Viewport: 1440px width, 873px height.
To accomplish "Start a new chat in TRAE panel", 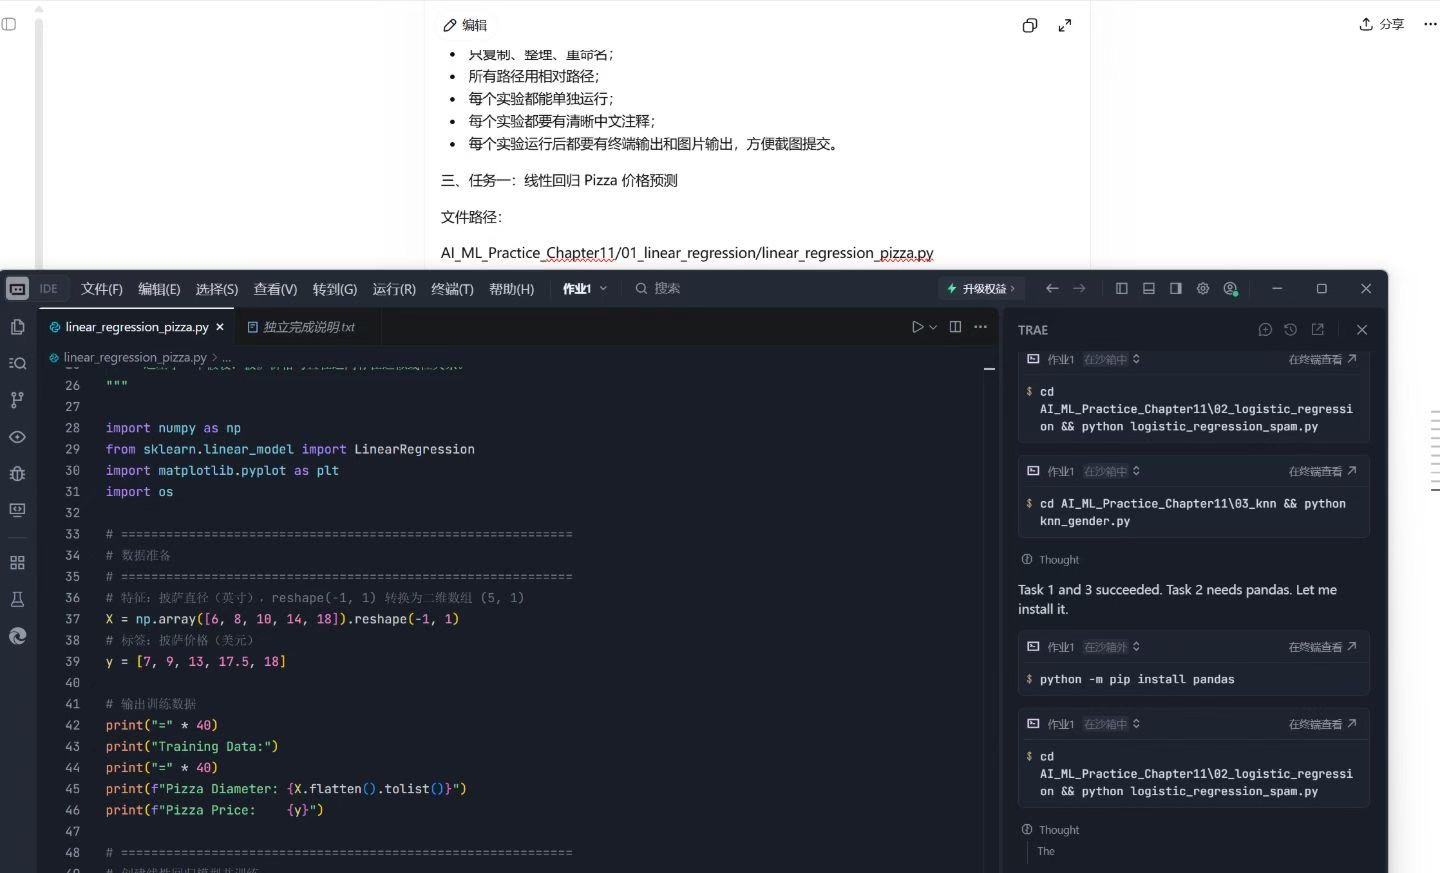I will coord(1265,329).
